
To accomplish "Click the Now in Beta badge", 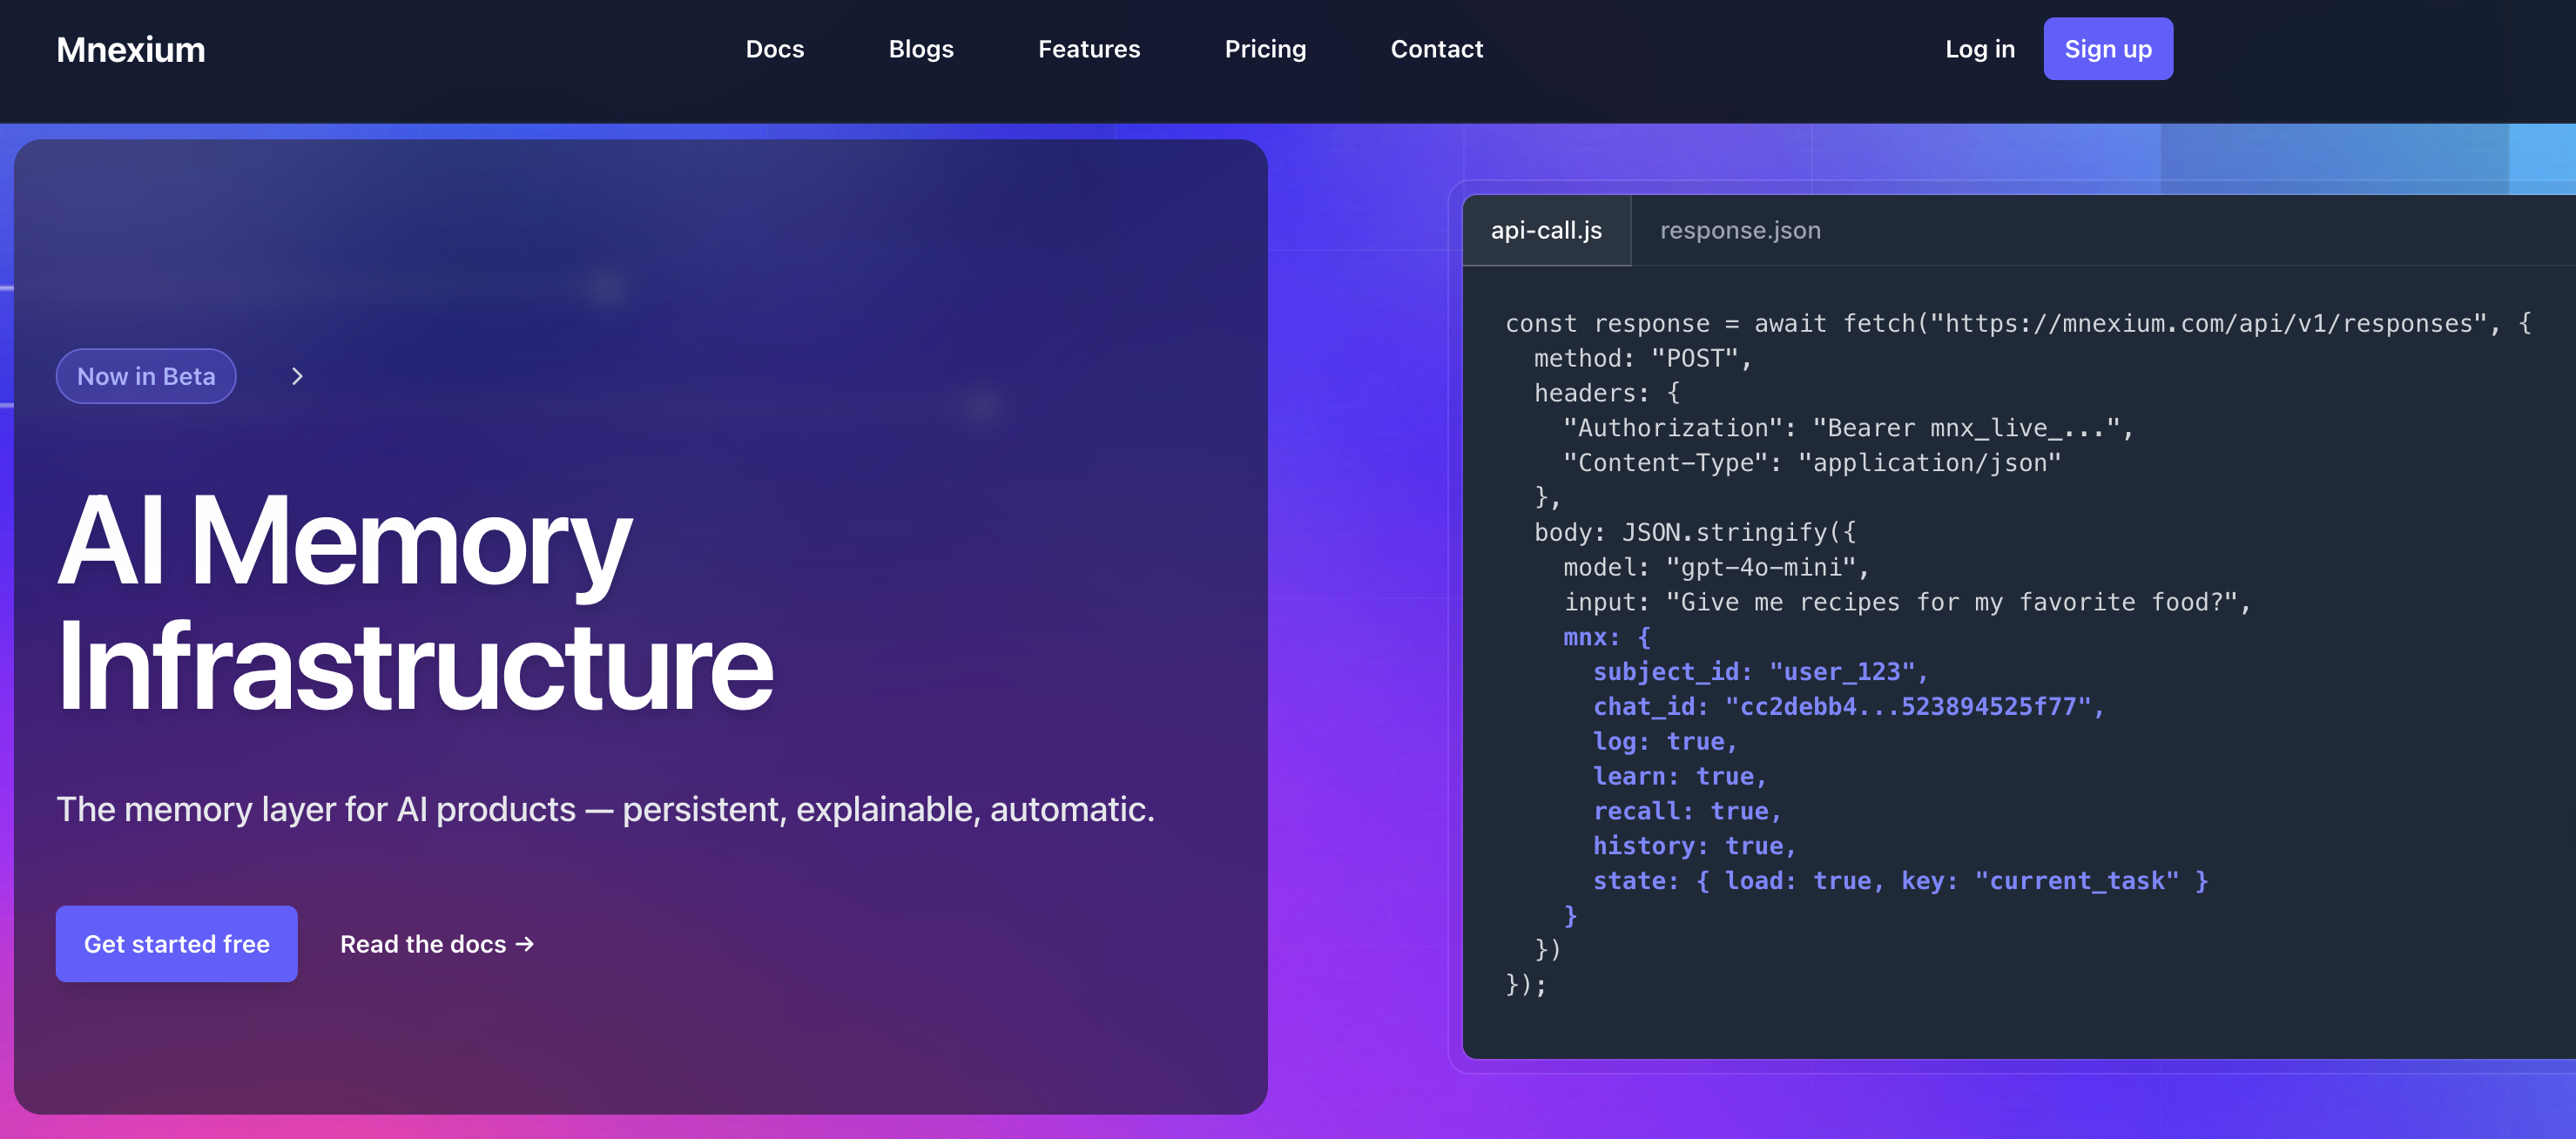I will (x=145, y=376).
